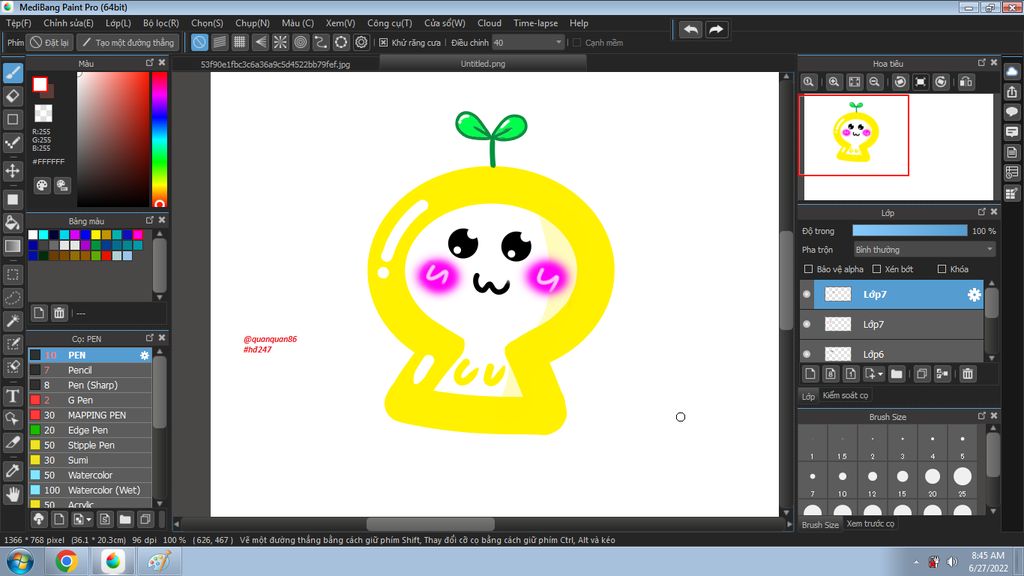This screenshot has width=1024, height=576.
Task: Open the Time-lapse menu
Action: pyautogui.click(x=536, y=23)
